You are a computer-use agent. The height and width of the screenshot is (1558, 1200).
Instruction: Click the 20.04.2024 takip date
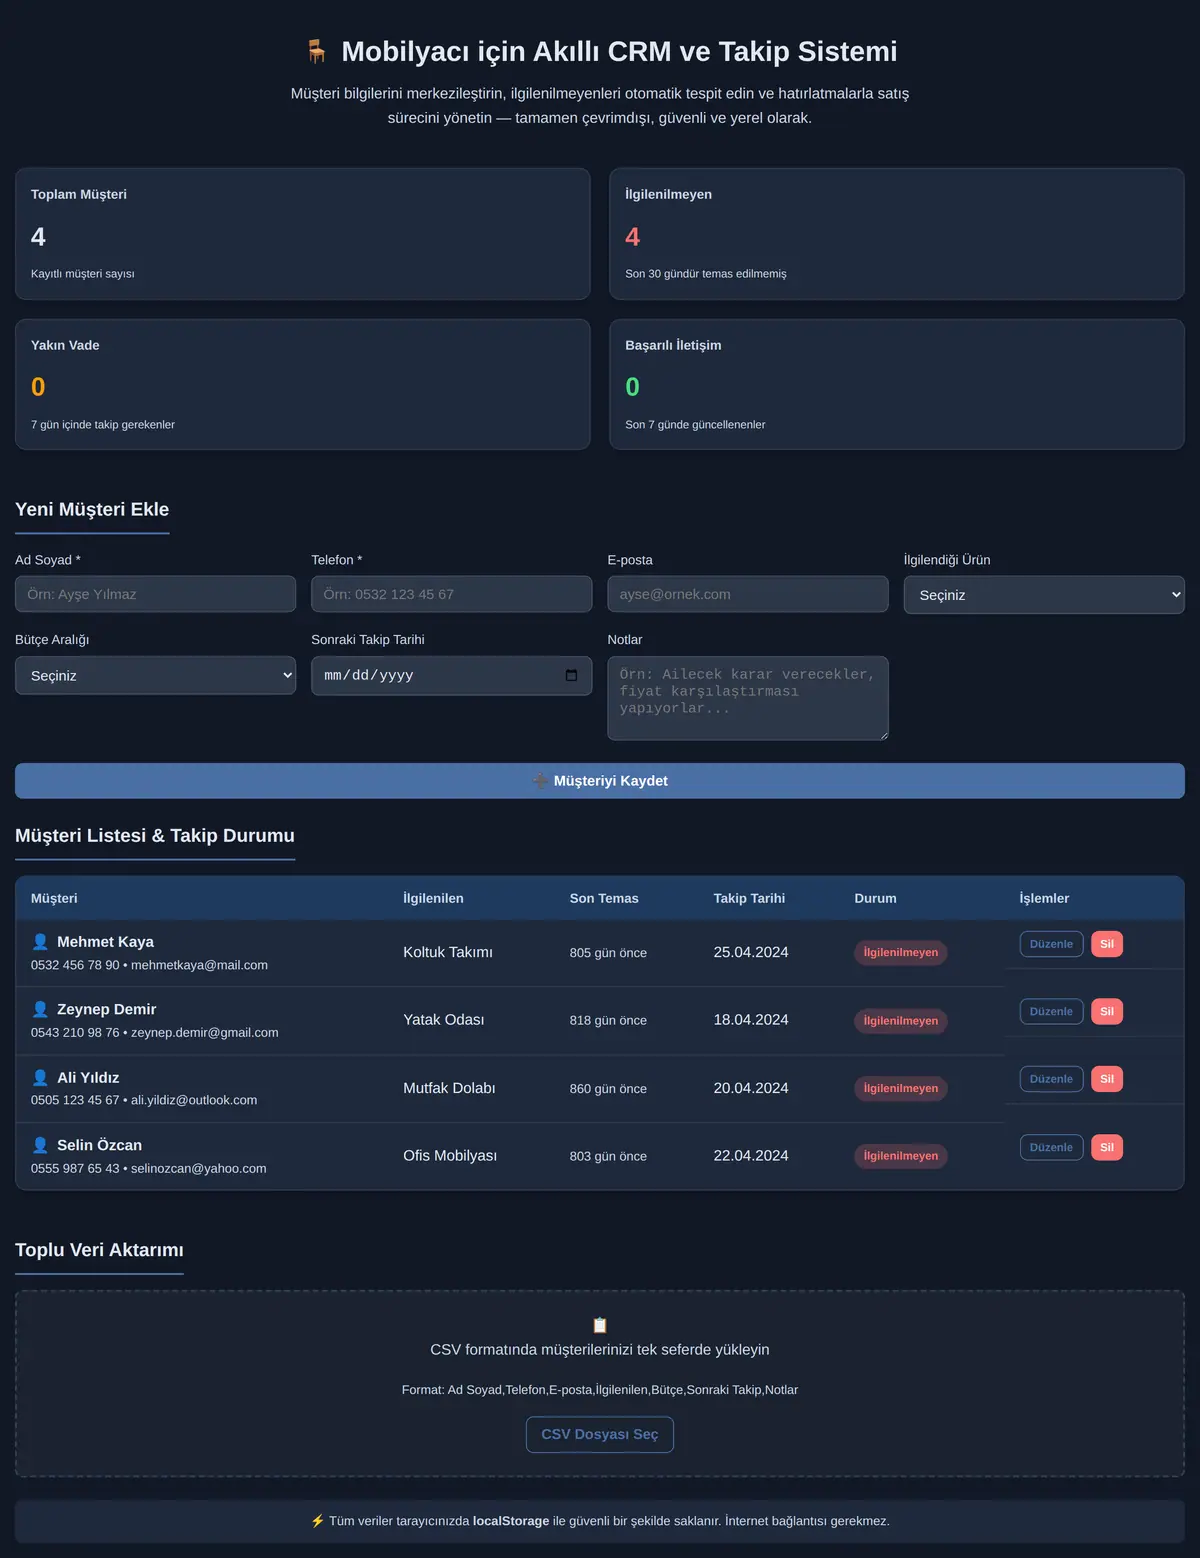click(751, 1088)
